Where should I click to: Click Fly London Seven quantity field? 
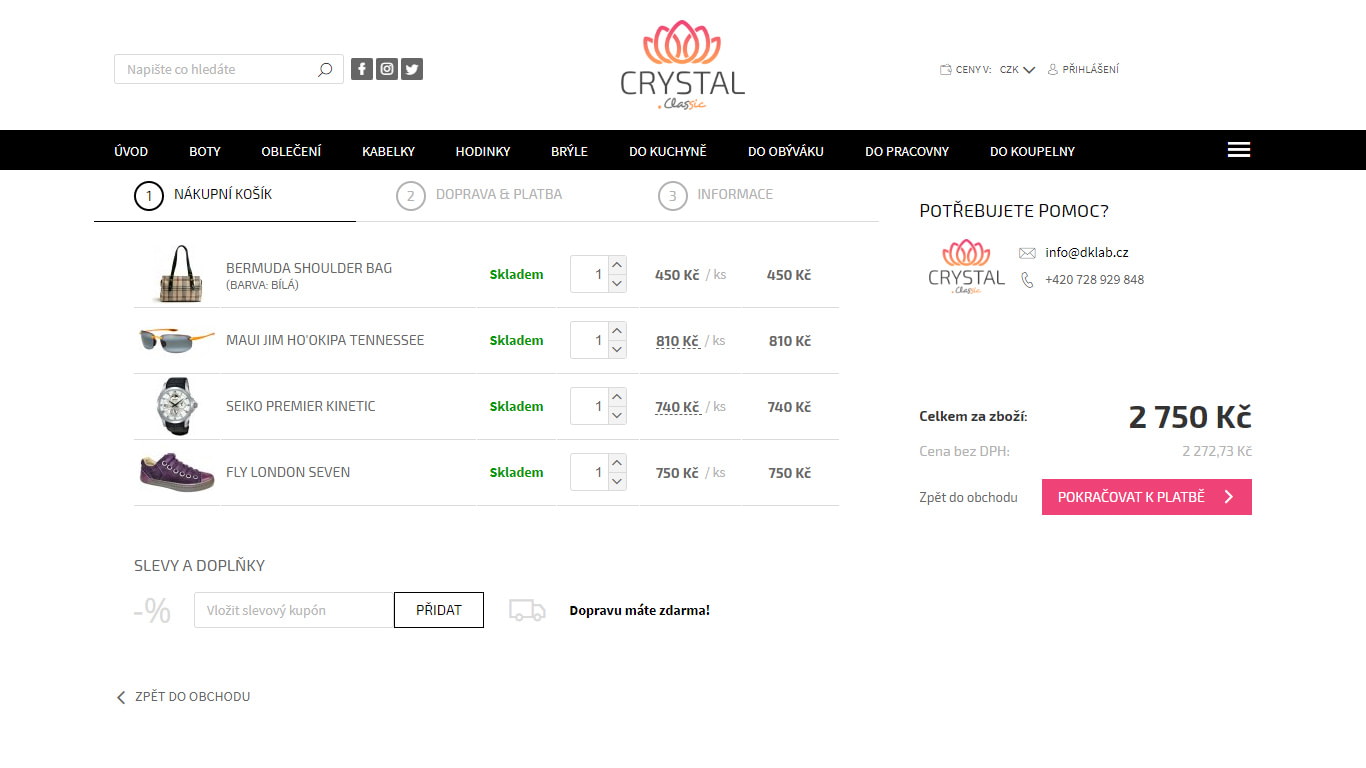coord(589,472)
